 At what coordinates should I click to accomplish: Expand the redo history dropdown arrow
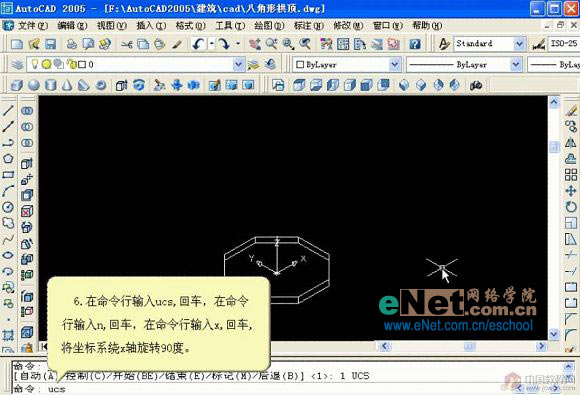(x=238, y=44)
